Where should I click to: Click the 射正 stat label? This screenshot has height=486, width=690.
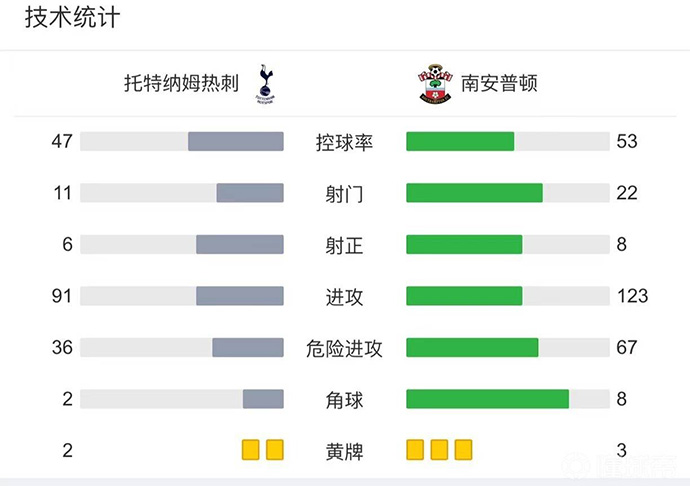tap(344, 245)
